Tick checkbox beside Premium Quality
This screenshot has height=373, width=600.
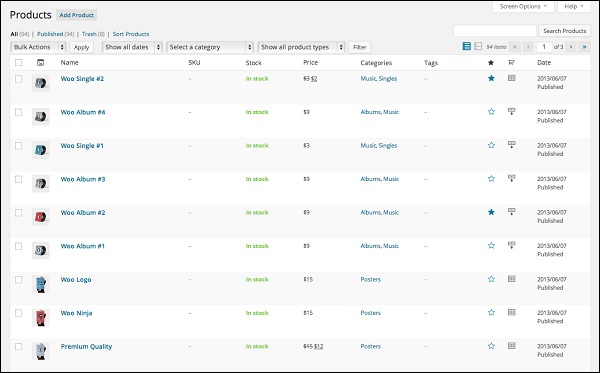pyautogui.click(x=18, y=347)
